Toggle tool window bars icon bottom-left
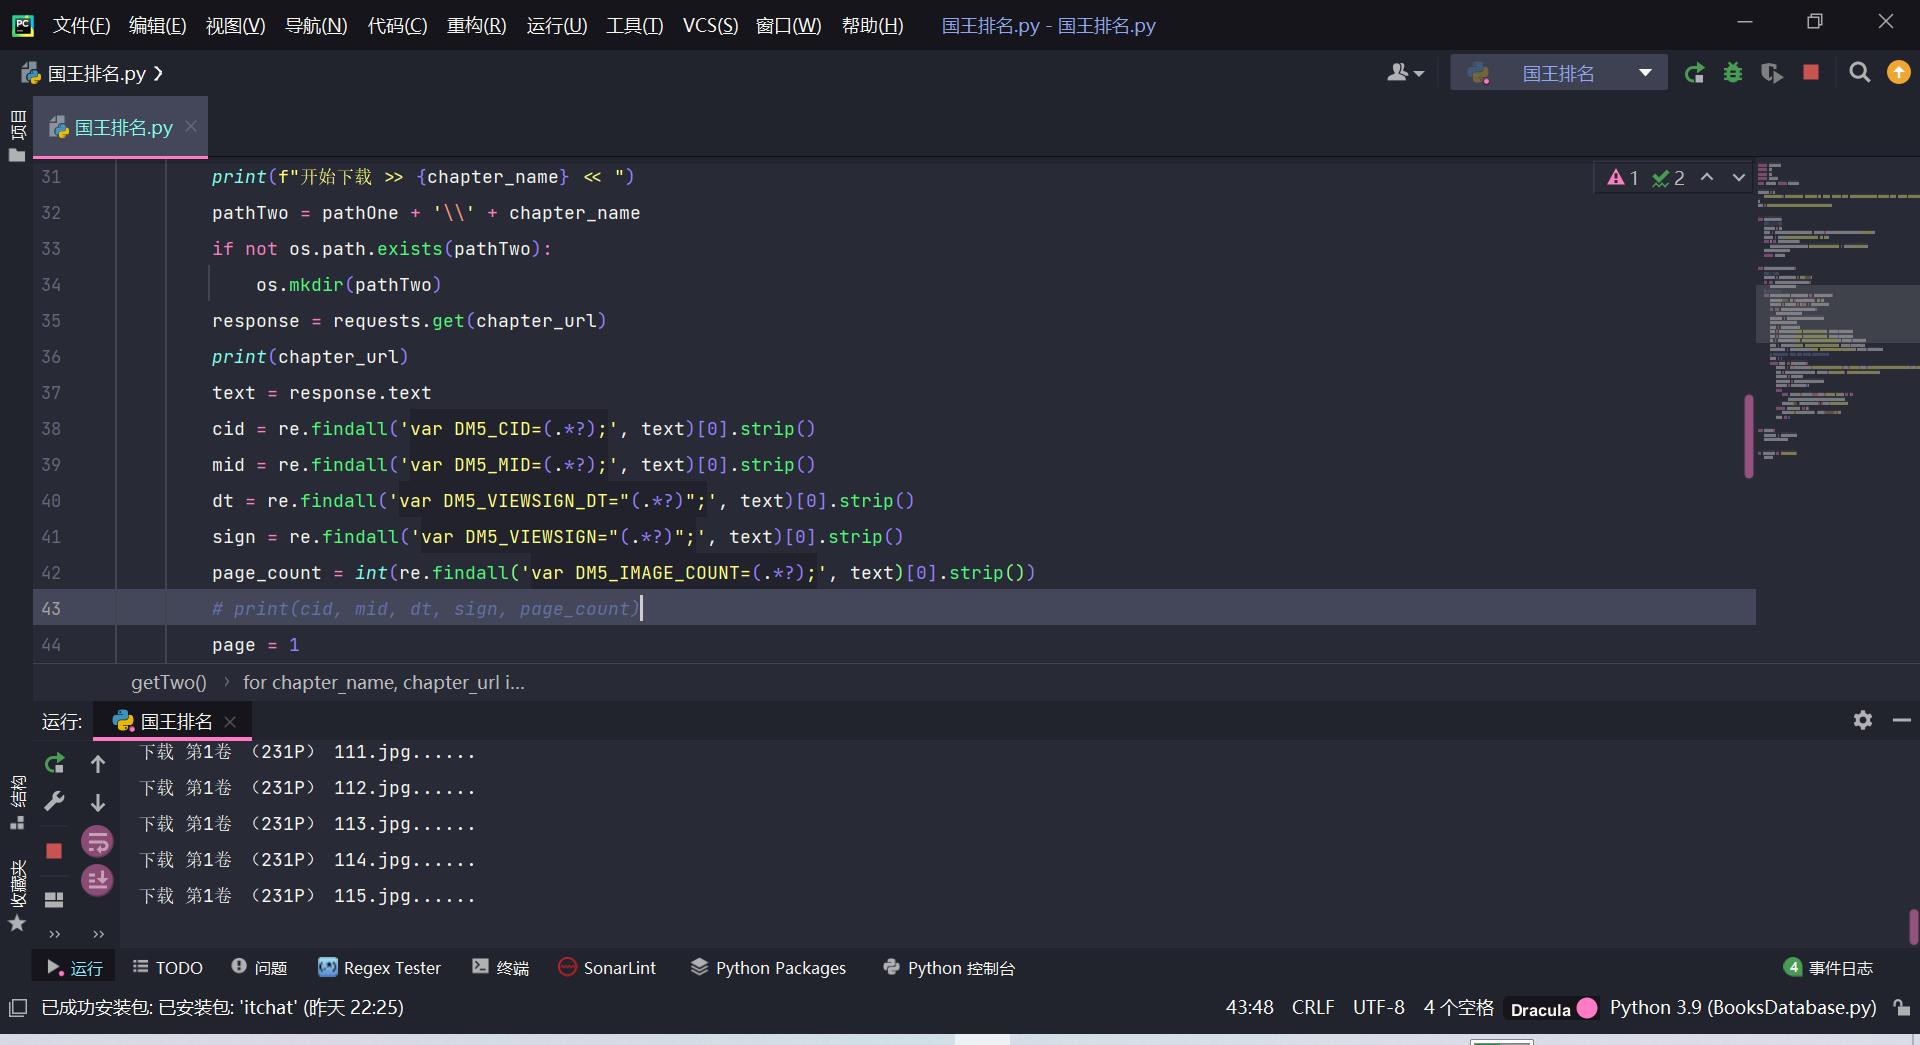The height and width of the screenshot is (1045, 1920). 17,1008
